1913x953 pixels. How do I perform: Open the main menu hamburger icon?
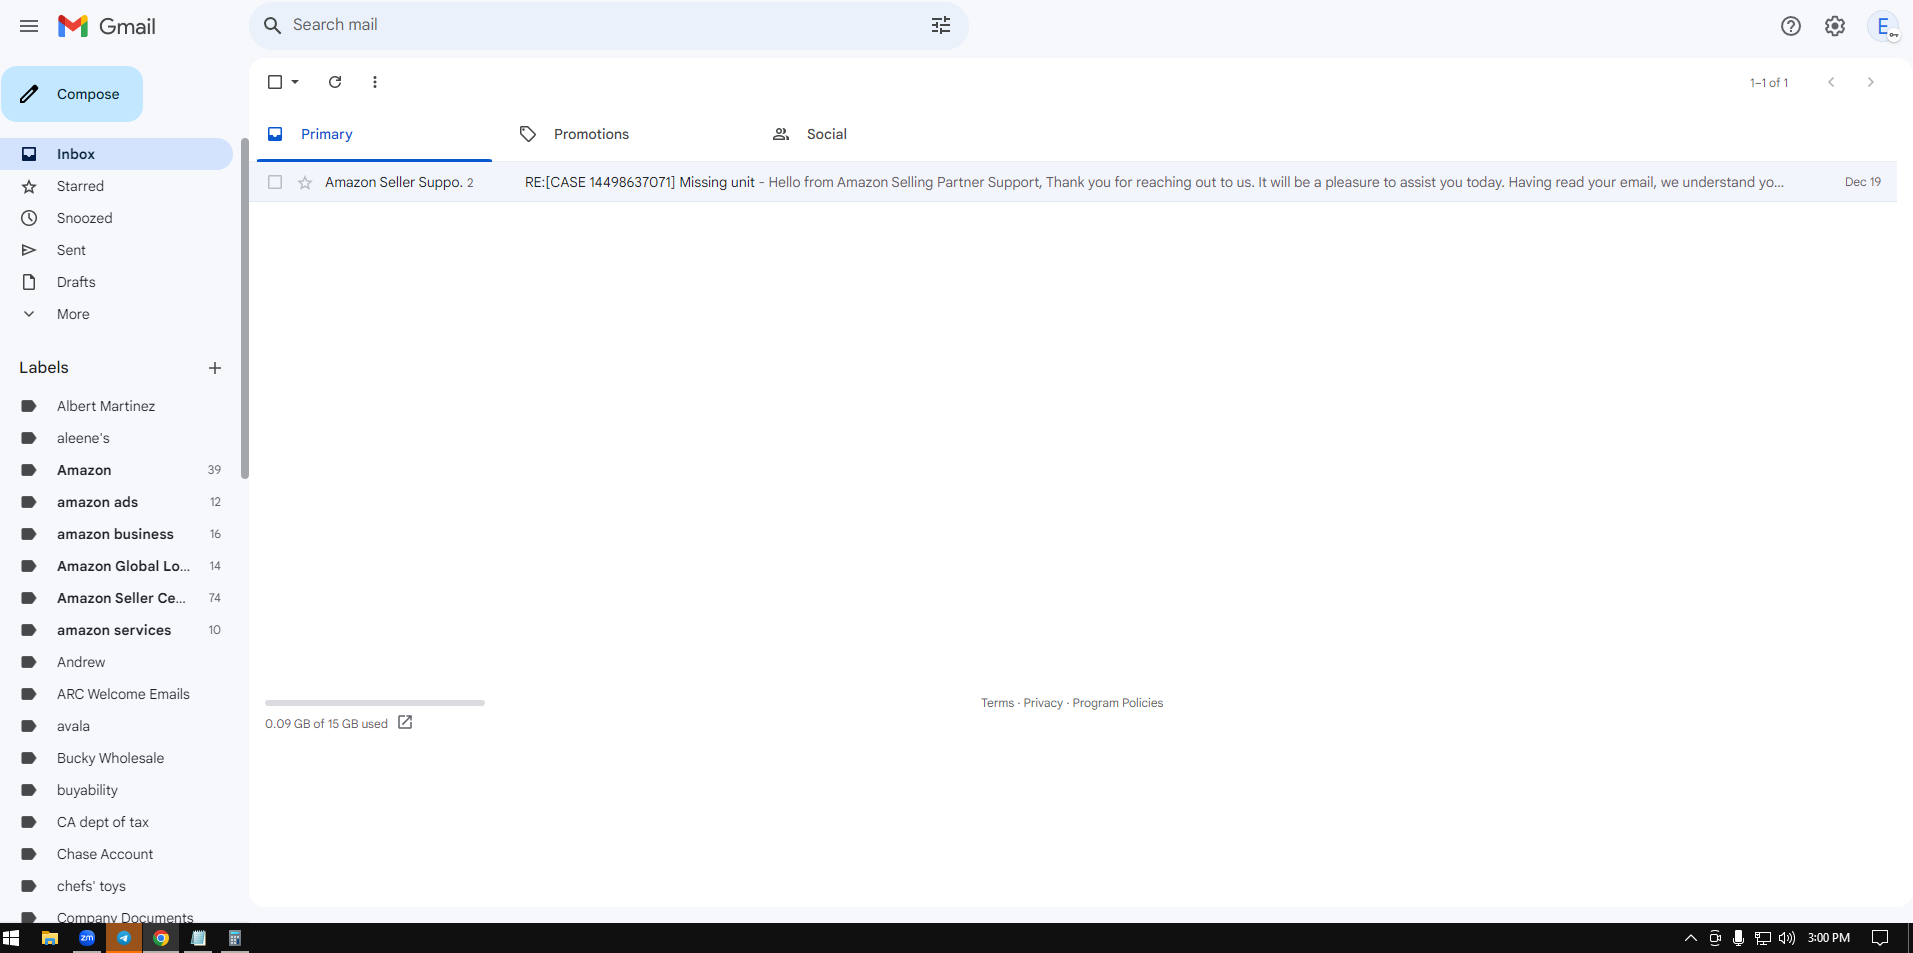click(x=29, y=26)
